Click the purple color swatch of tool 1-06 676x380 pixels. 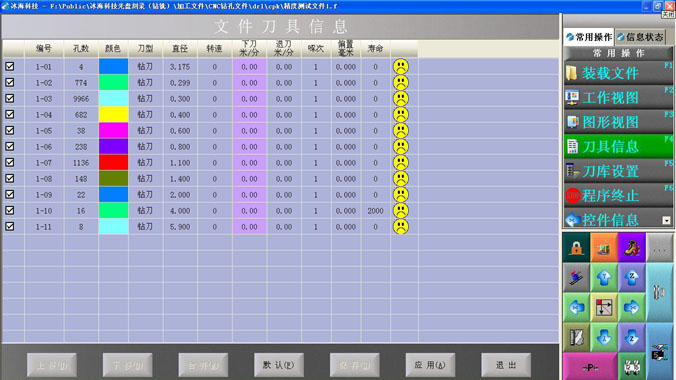coord(113,146)
